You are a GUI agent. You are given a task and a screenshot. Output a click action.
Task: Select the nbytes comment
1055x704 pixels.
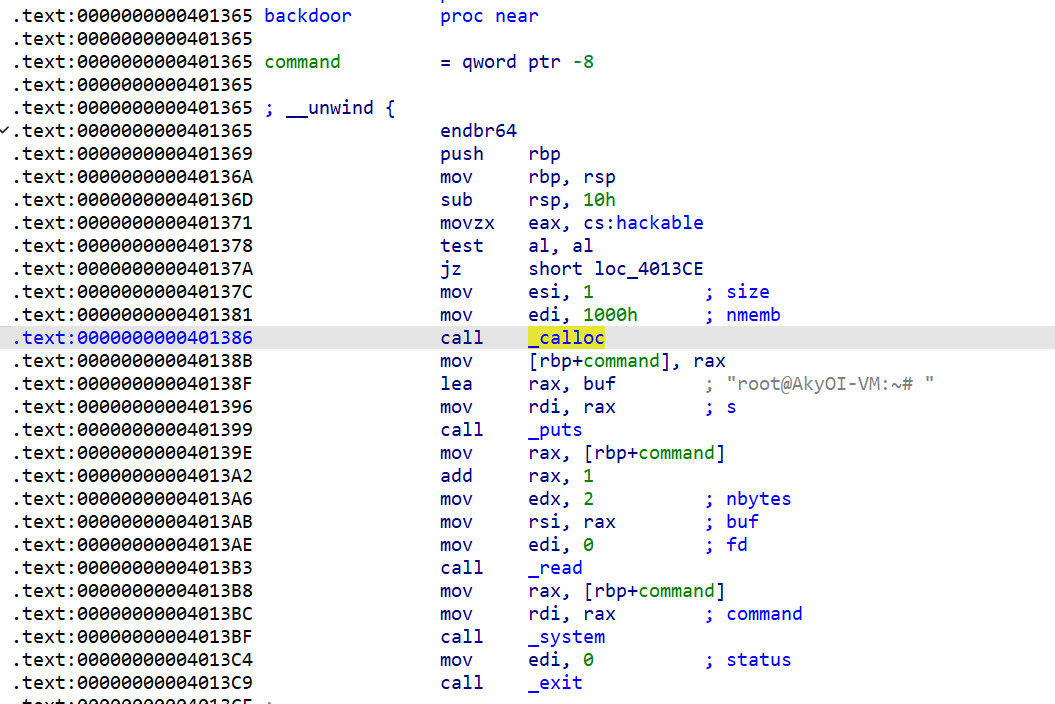click(x=758, y=499)
